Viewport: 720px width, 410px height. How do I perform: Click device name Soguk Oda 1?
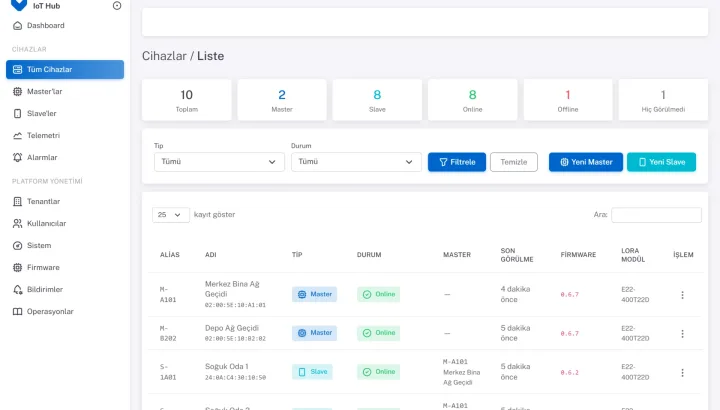tap(226, 366)
